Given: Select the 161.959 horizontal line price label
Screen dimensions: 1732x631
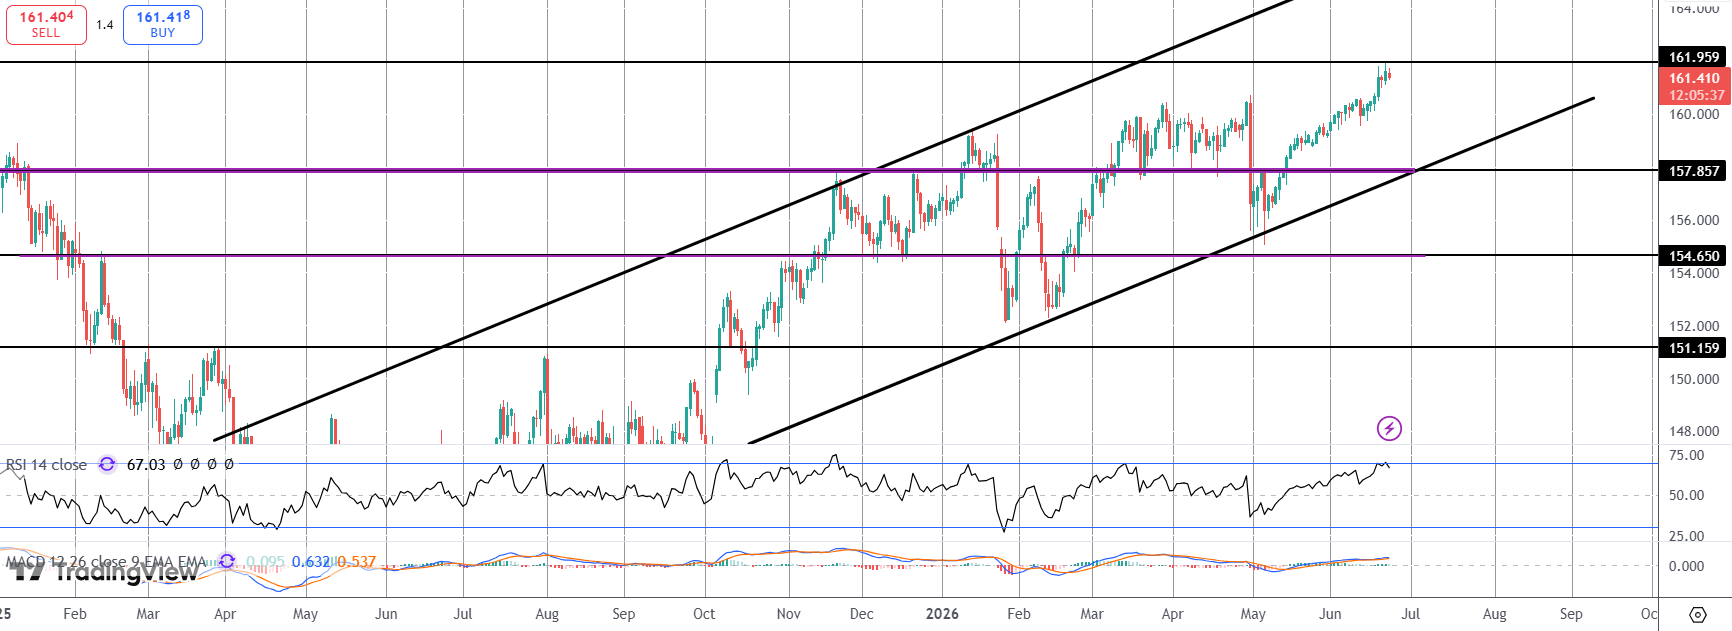Looking at the screenshot, I should click(x=1694, y=57).
